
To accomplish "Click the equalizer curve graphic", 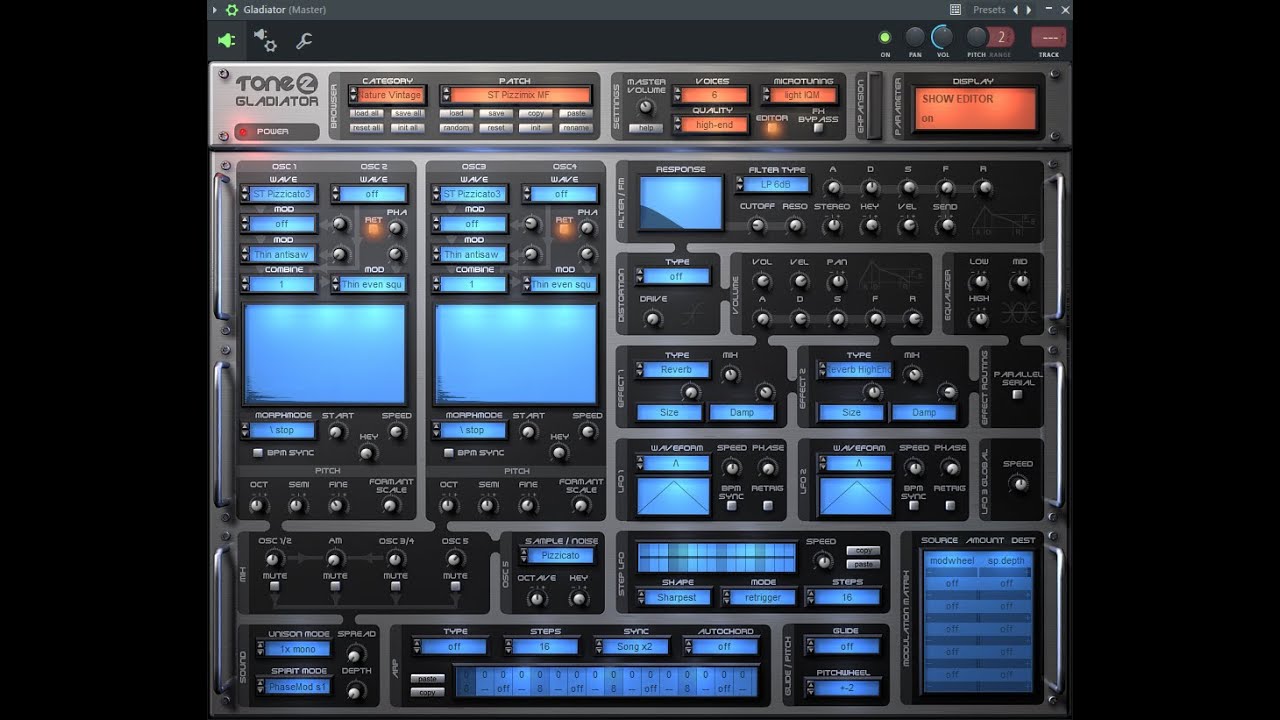I will click(1021, 314).
